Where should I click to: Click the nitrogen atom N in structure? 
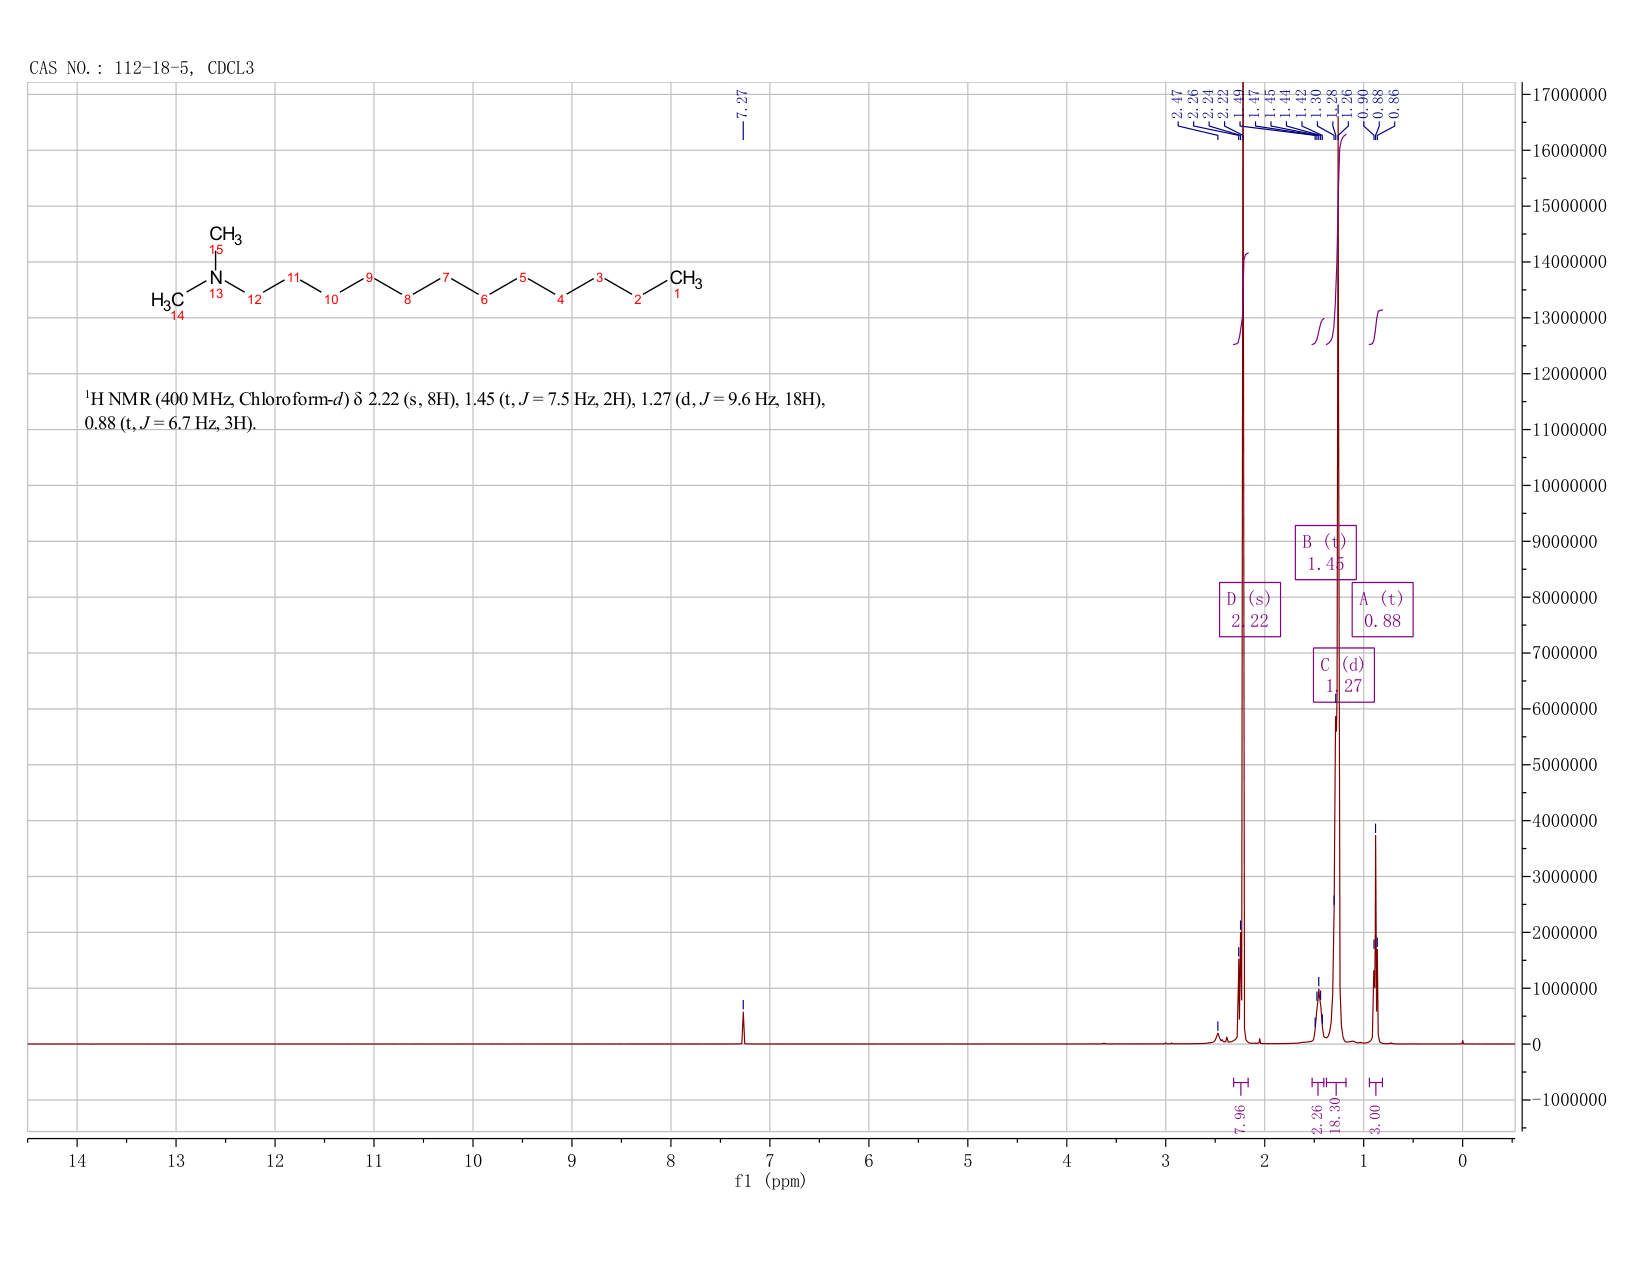(x=216, y=278)
